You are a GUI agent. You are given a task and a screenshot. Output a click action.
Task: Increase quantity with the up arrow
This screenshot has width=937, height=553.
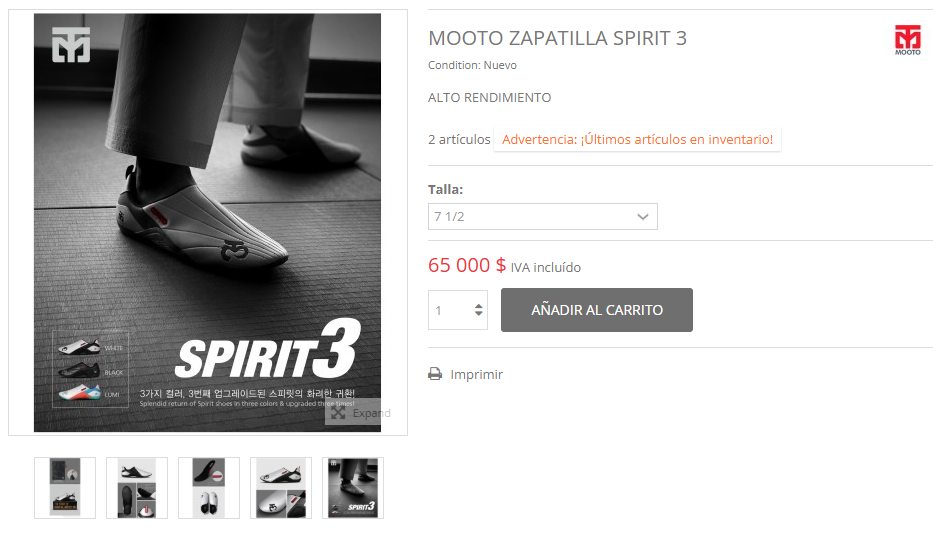click(479, 305)
